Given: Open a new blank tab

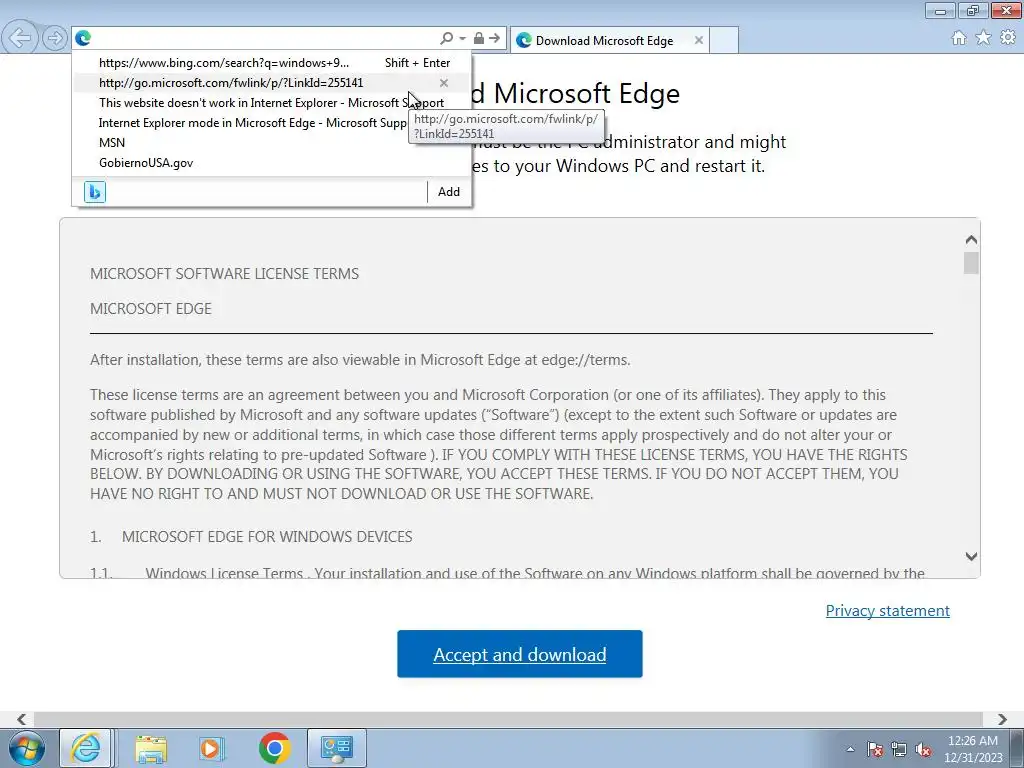Looking at the screenshot, I should point(724,40).
